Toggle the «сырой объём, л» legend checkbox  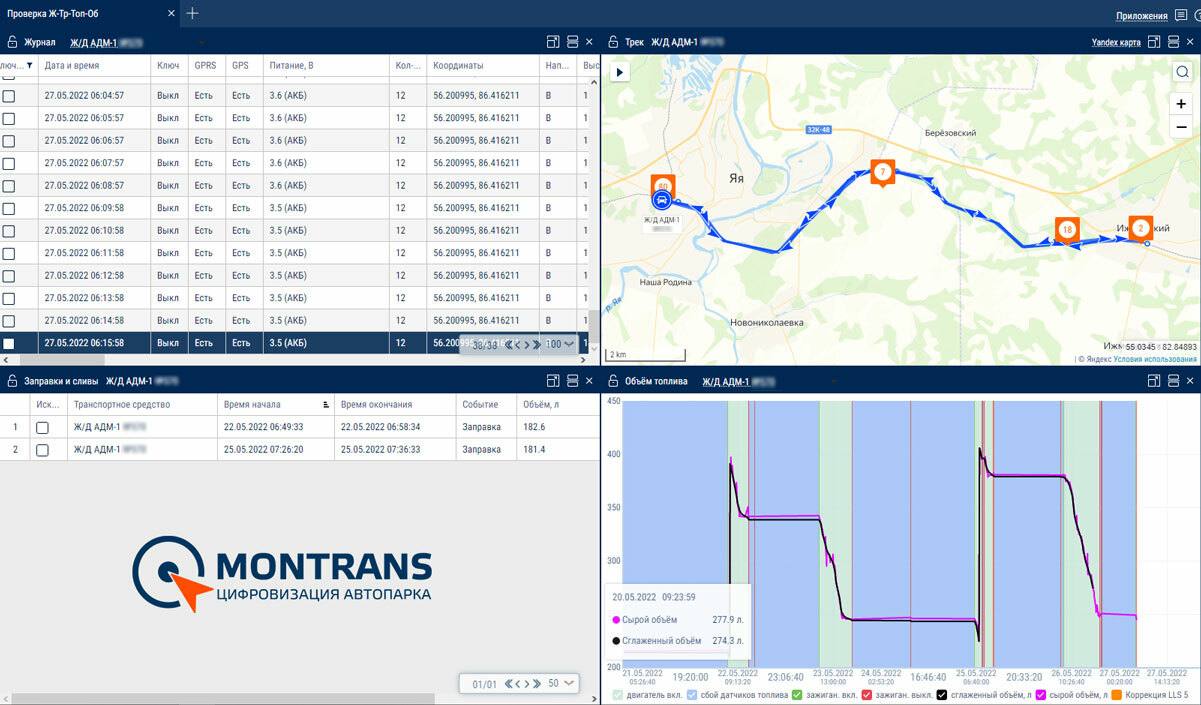[1040, 695]
